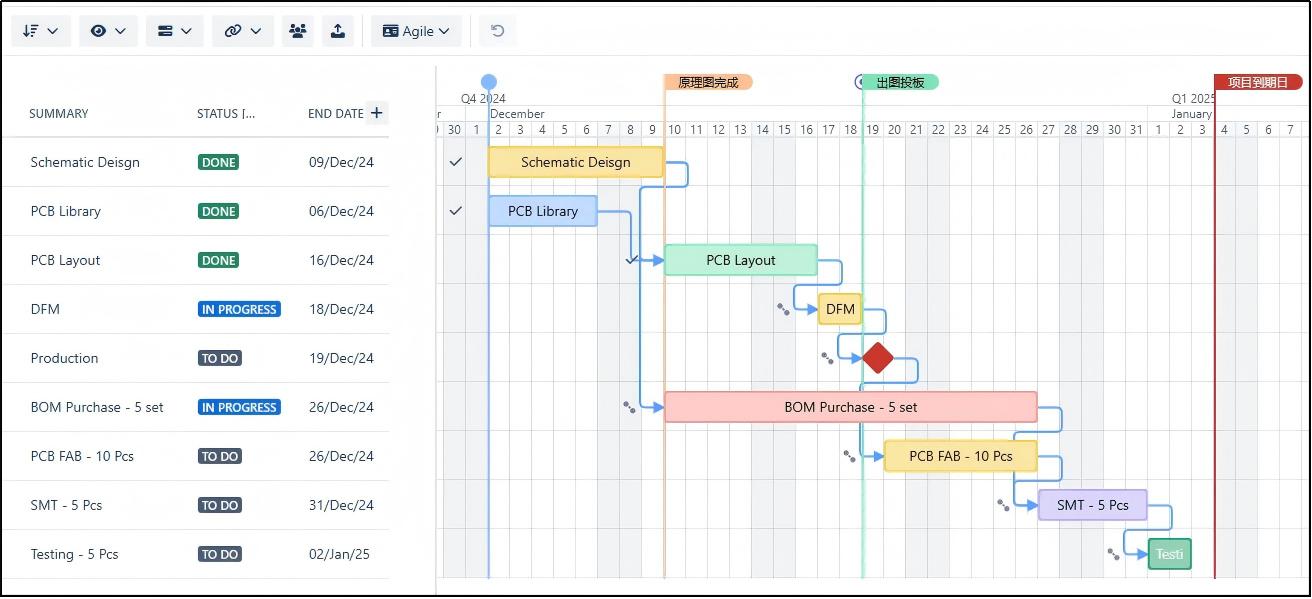This screenshot has height=599, width=1312.
Task: Click the dependency icon left of the DFM bar
Action: coord(783,310)
